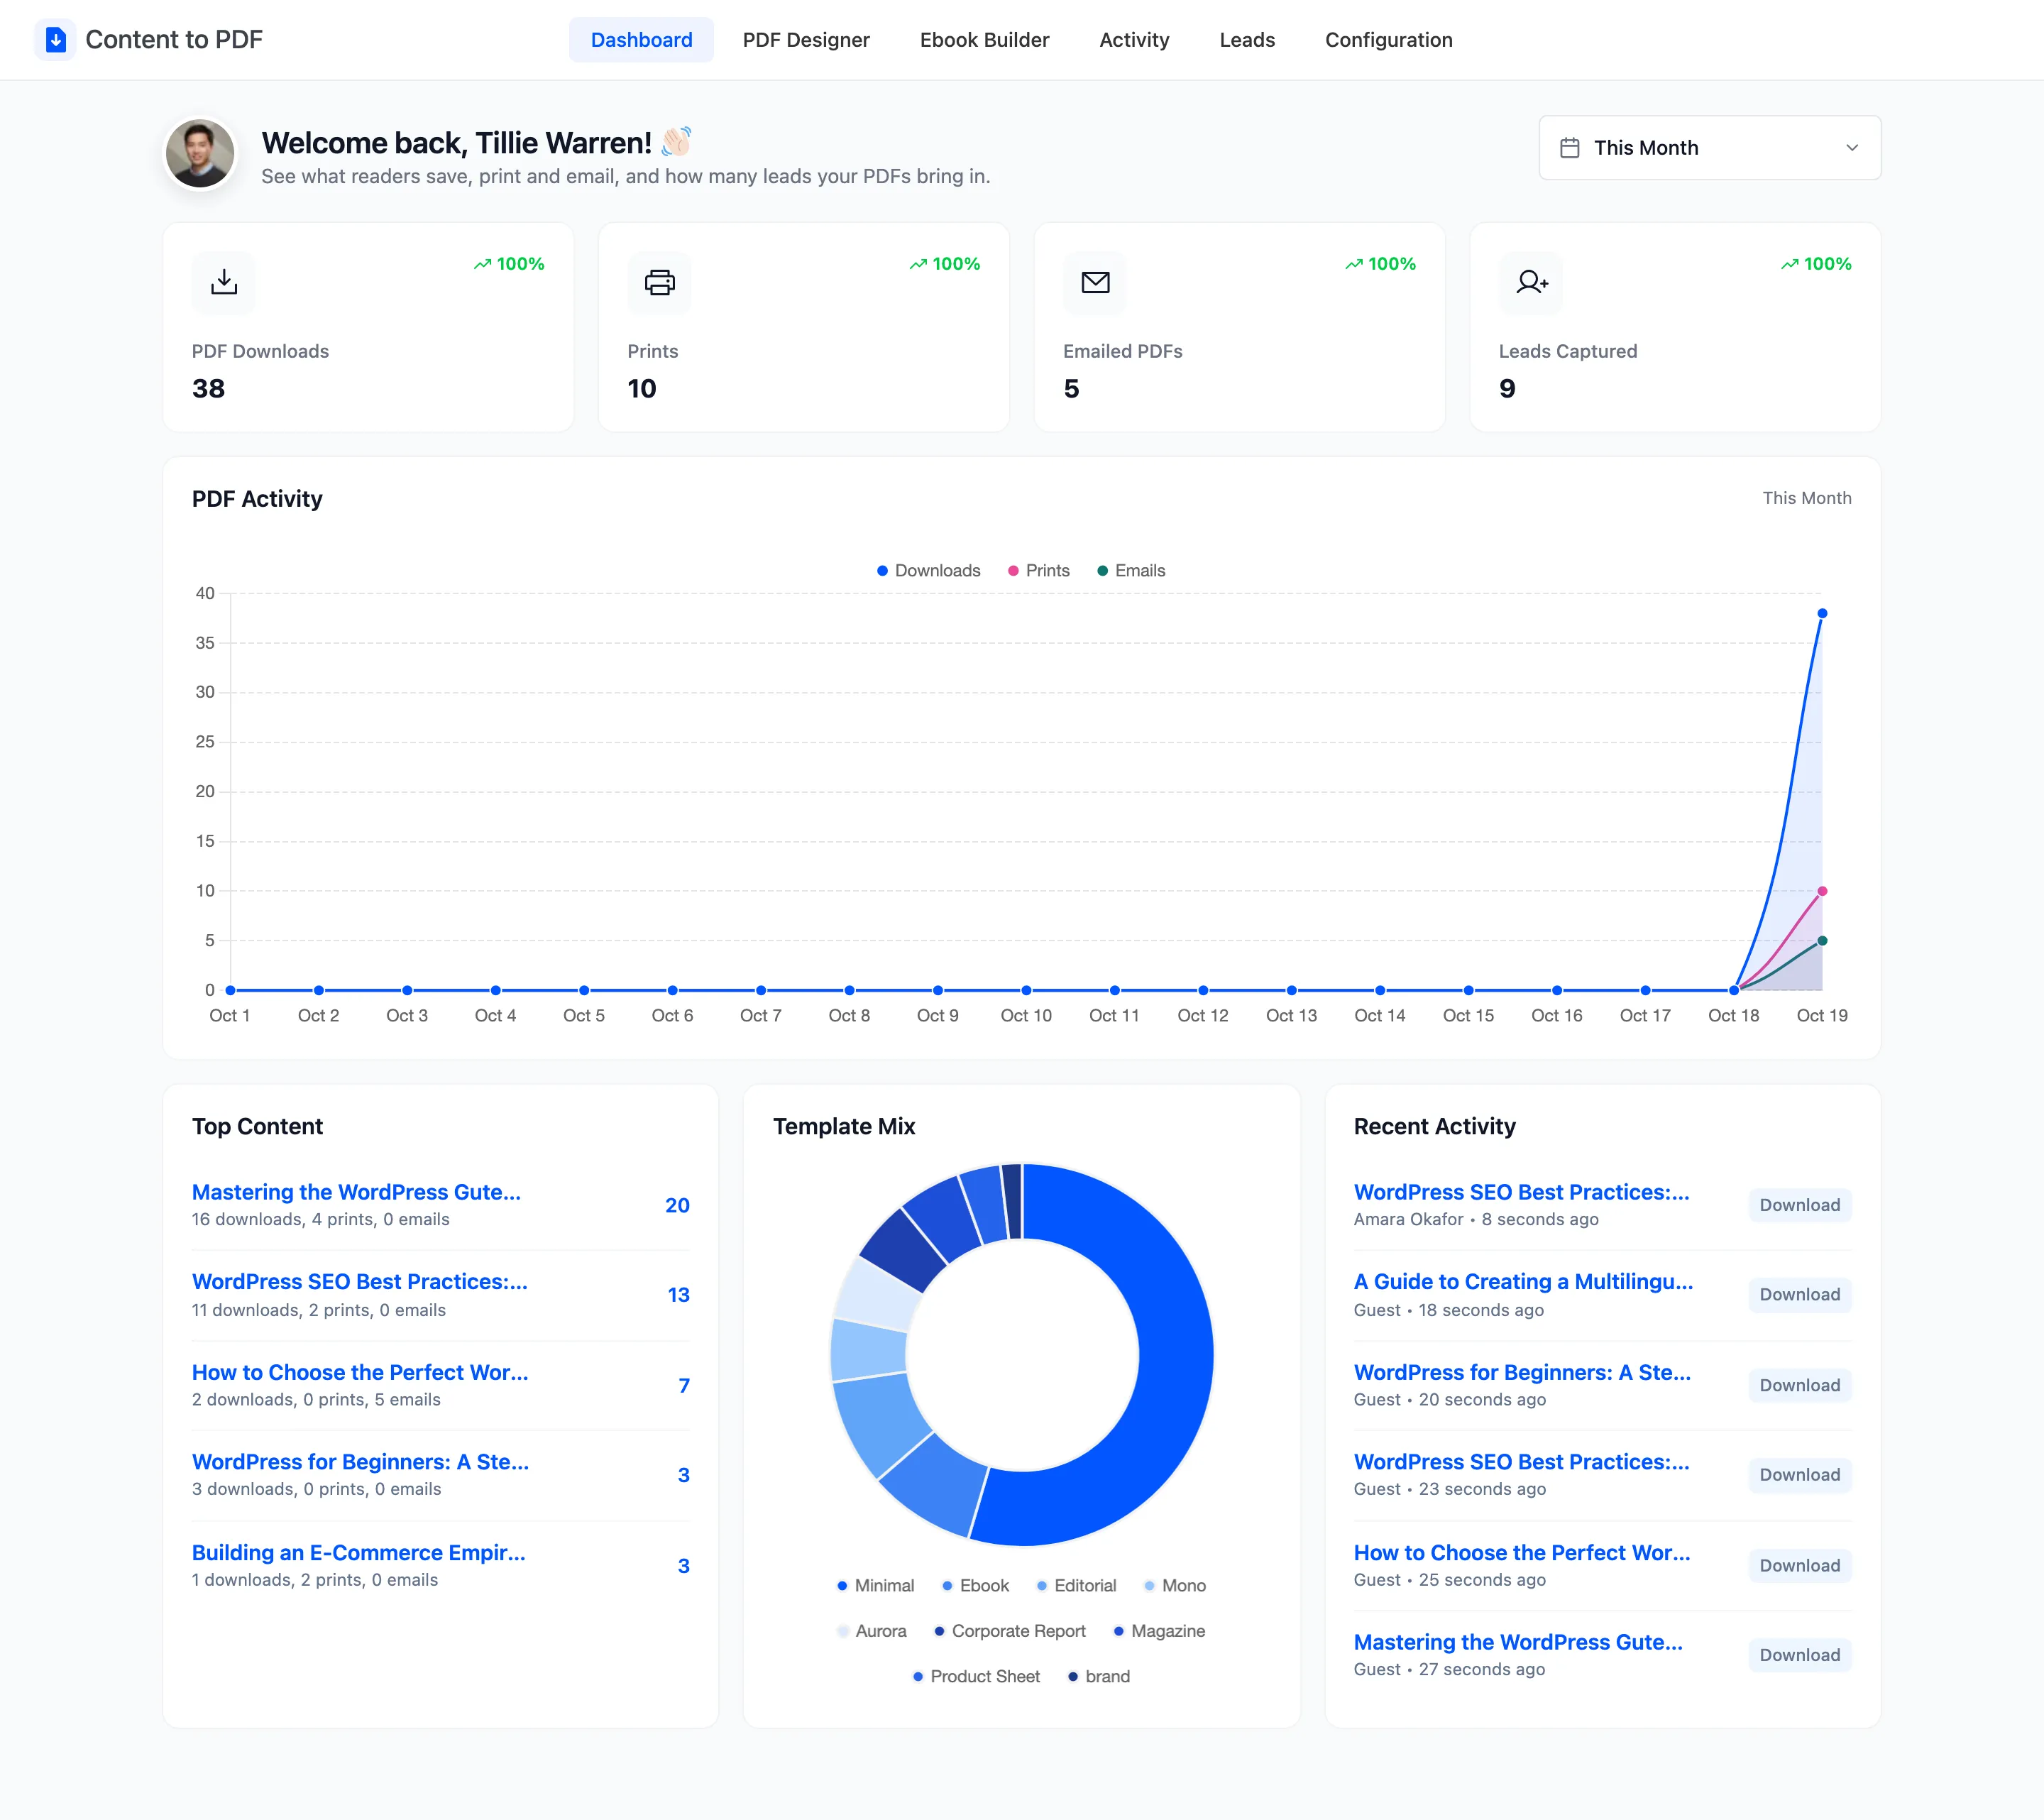2044x1820 pixels.
Task: Switch to the Dashboard tab
Action: pos(641,40)
